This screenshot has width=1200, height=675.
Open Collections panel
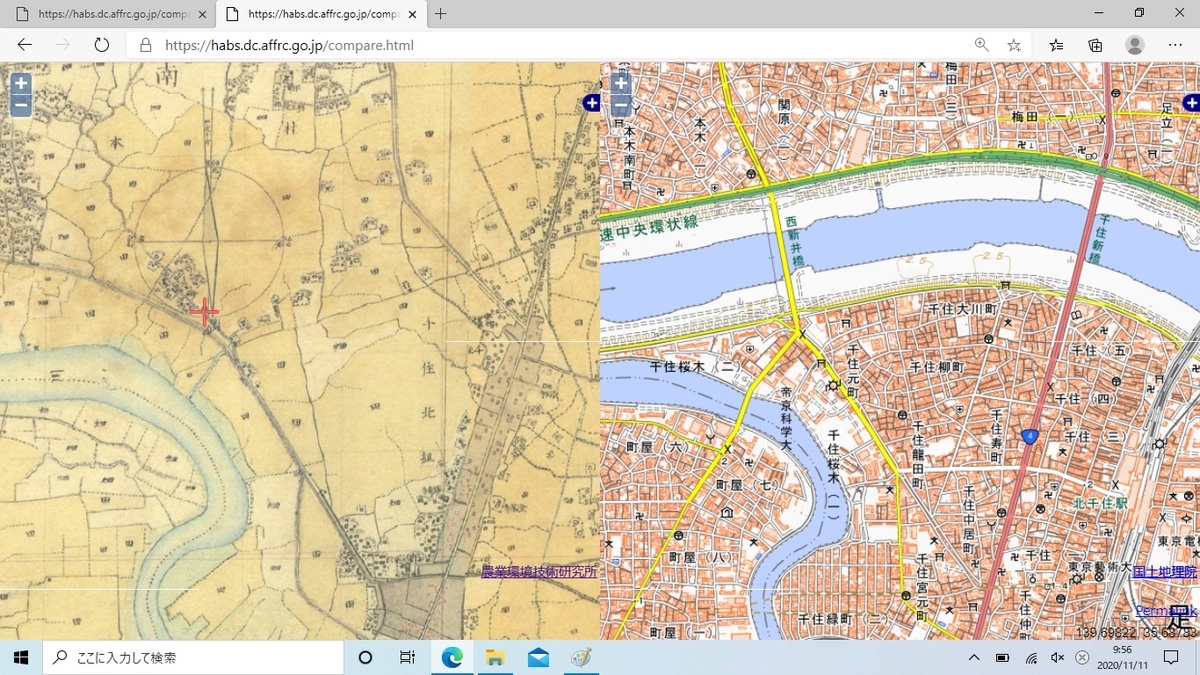(1095, 45)
